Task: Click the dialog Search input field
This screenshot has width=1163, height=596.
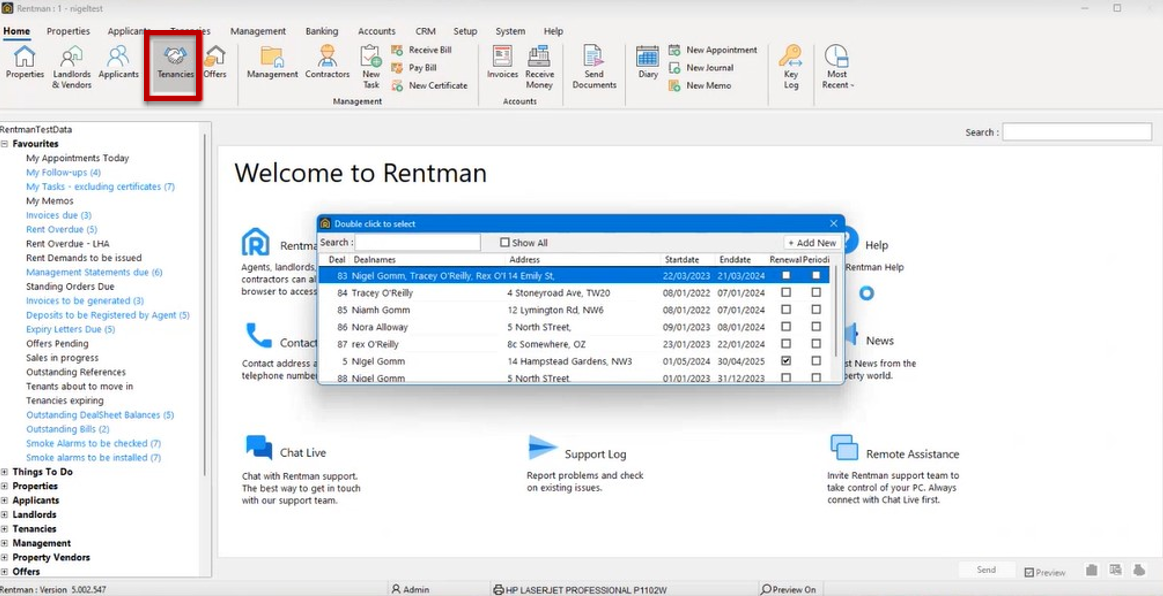Action: (x=418, y=242)
